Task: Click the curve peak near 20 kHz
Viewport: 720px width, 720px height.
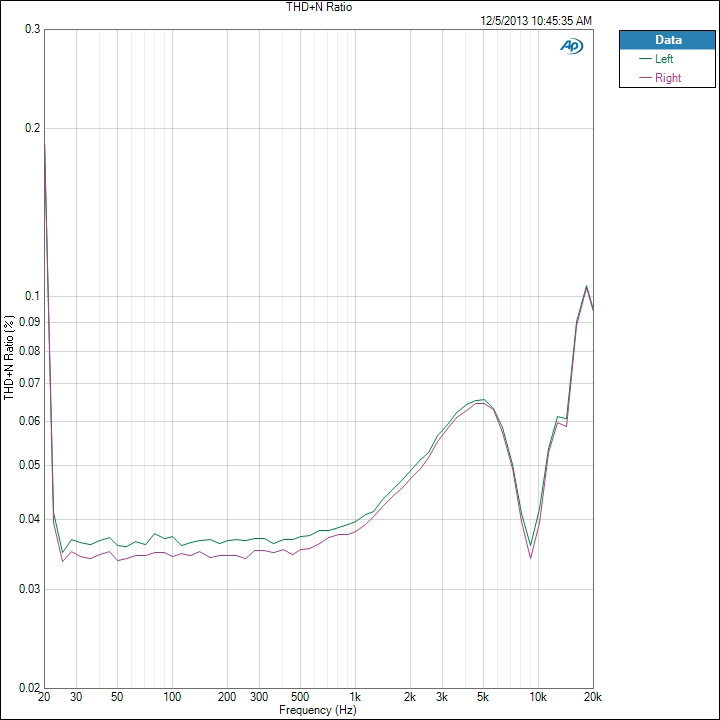Action: (x=586, y=286)
